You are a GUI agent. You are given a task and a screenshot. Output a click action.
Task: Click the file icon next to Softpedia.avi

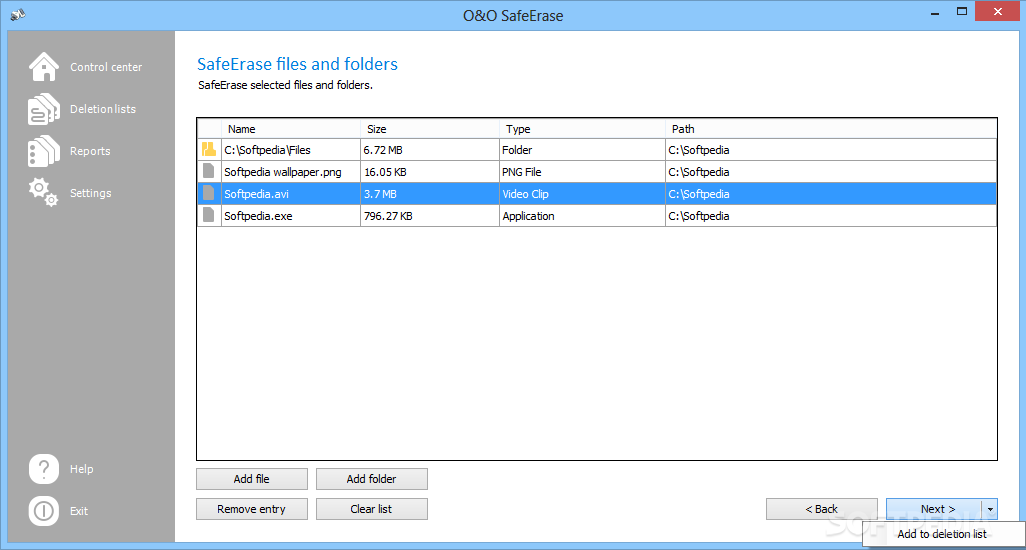click(x=209, y=193)
